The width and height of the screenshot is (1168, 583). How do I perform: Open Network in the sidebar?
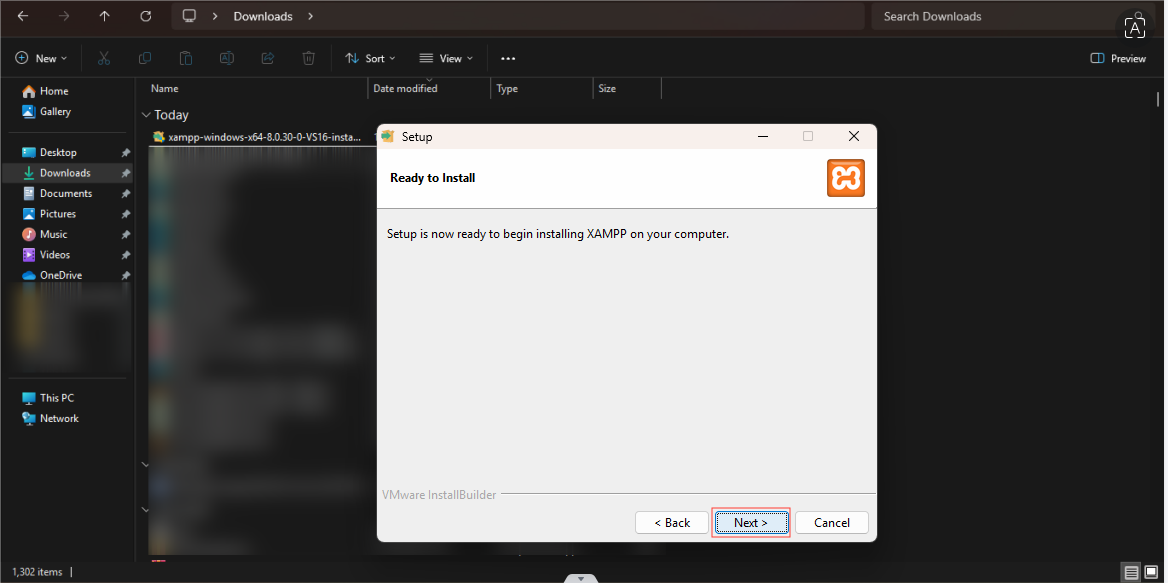pyautogui.click(x=51, y=418)
